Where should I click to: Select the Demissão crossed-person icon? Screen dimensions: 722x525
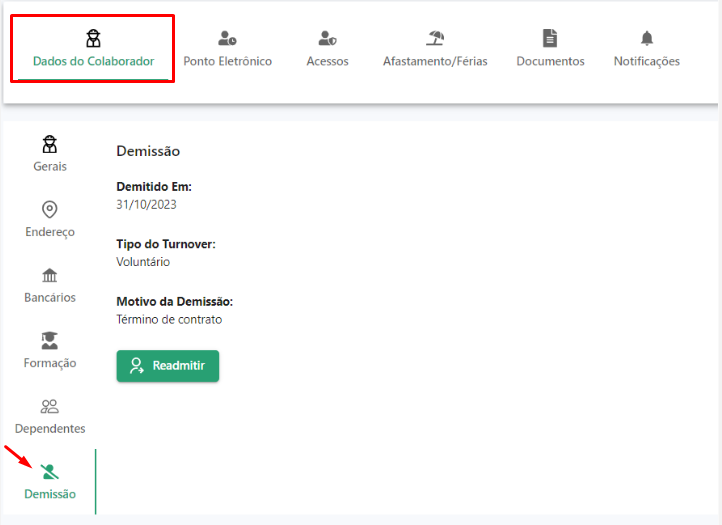[x=50, y=472]
